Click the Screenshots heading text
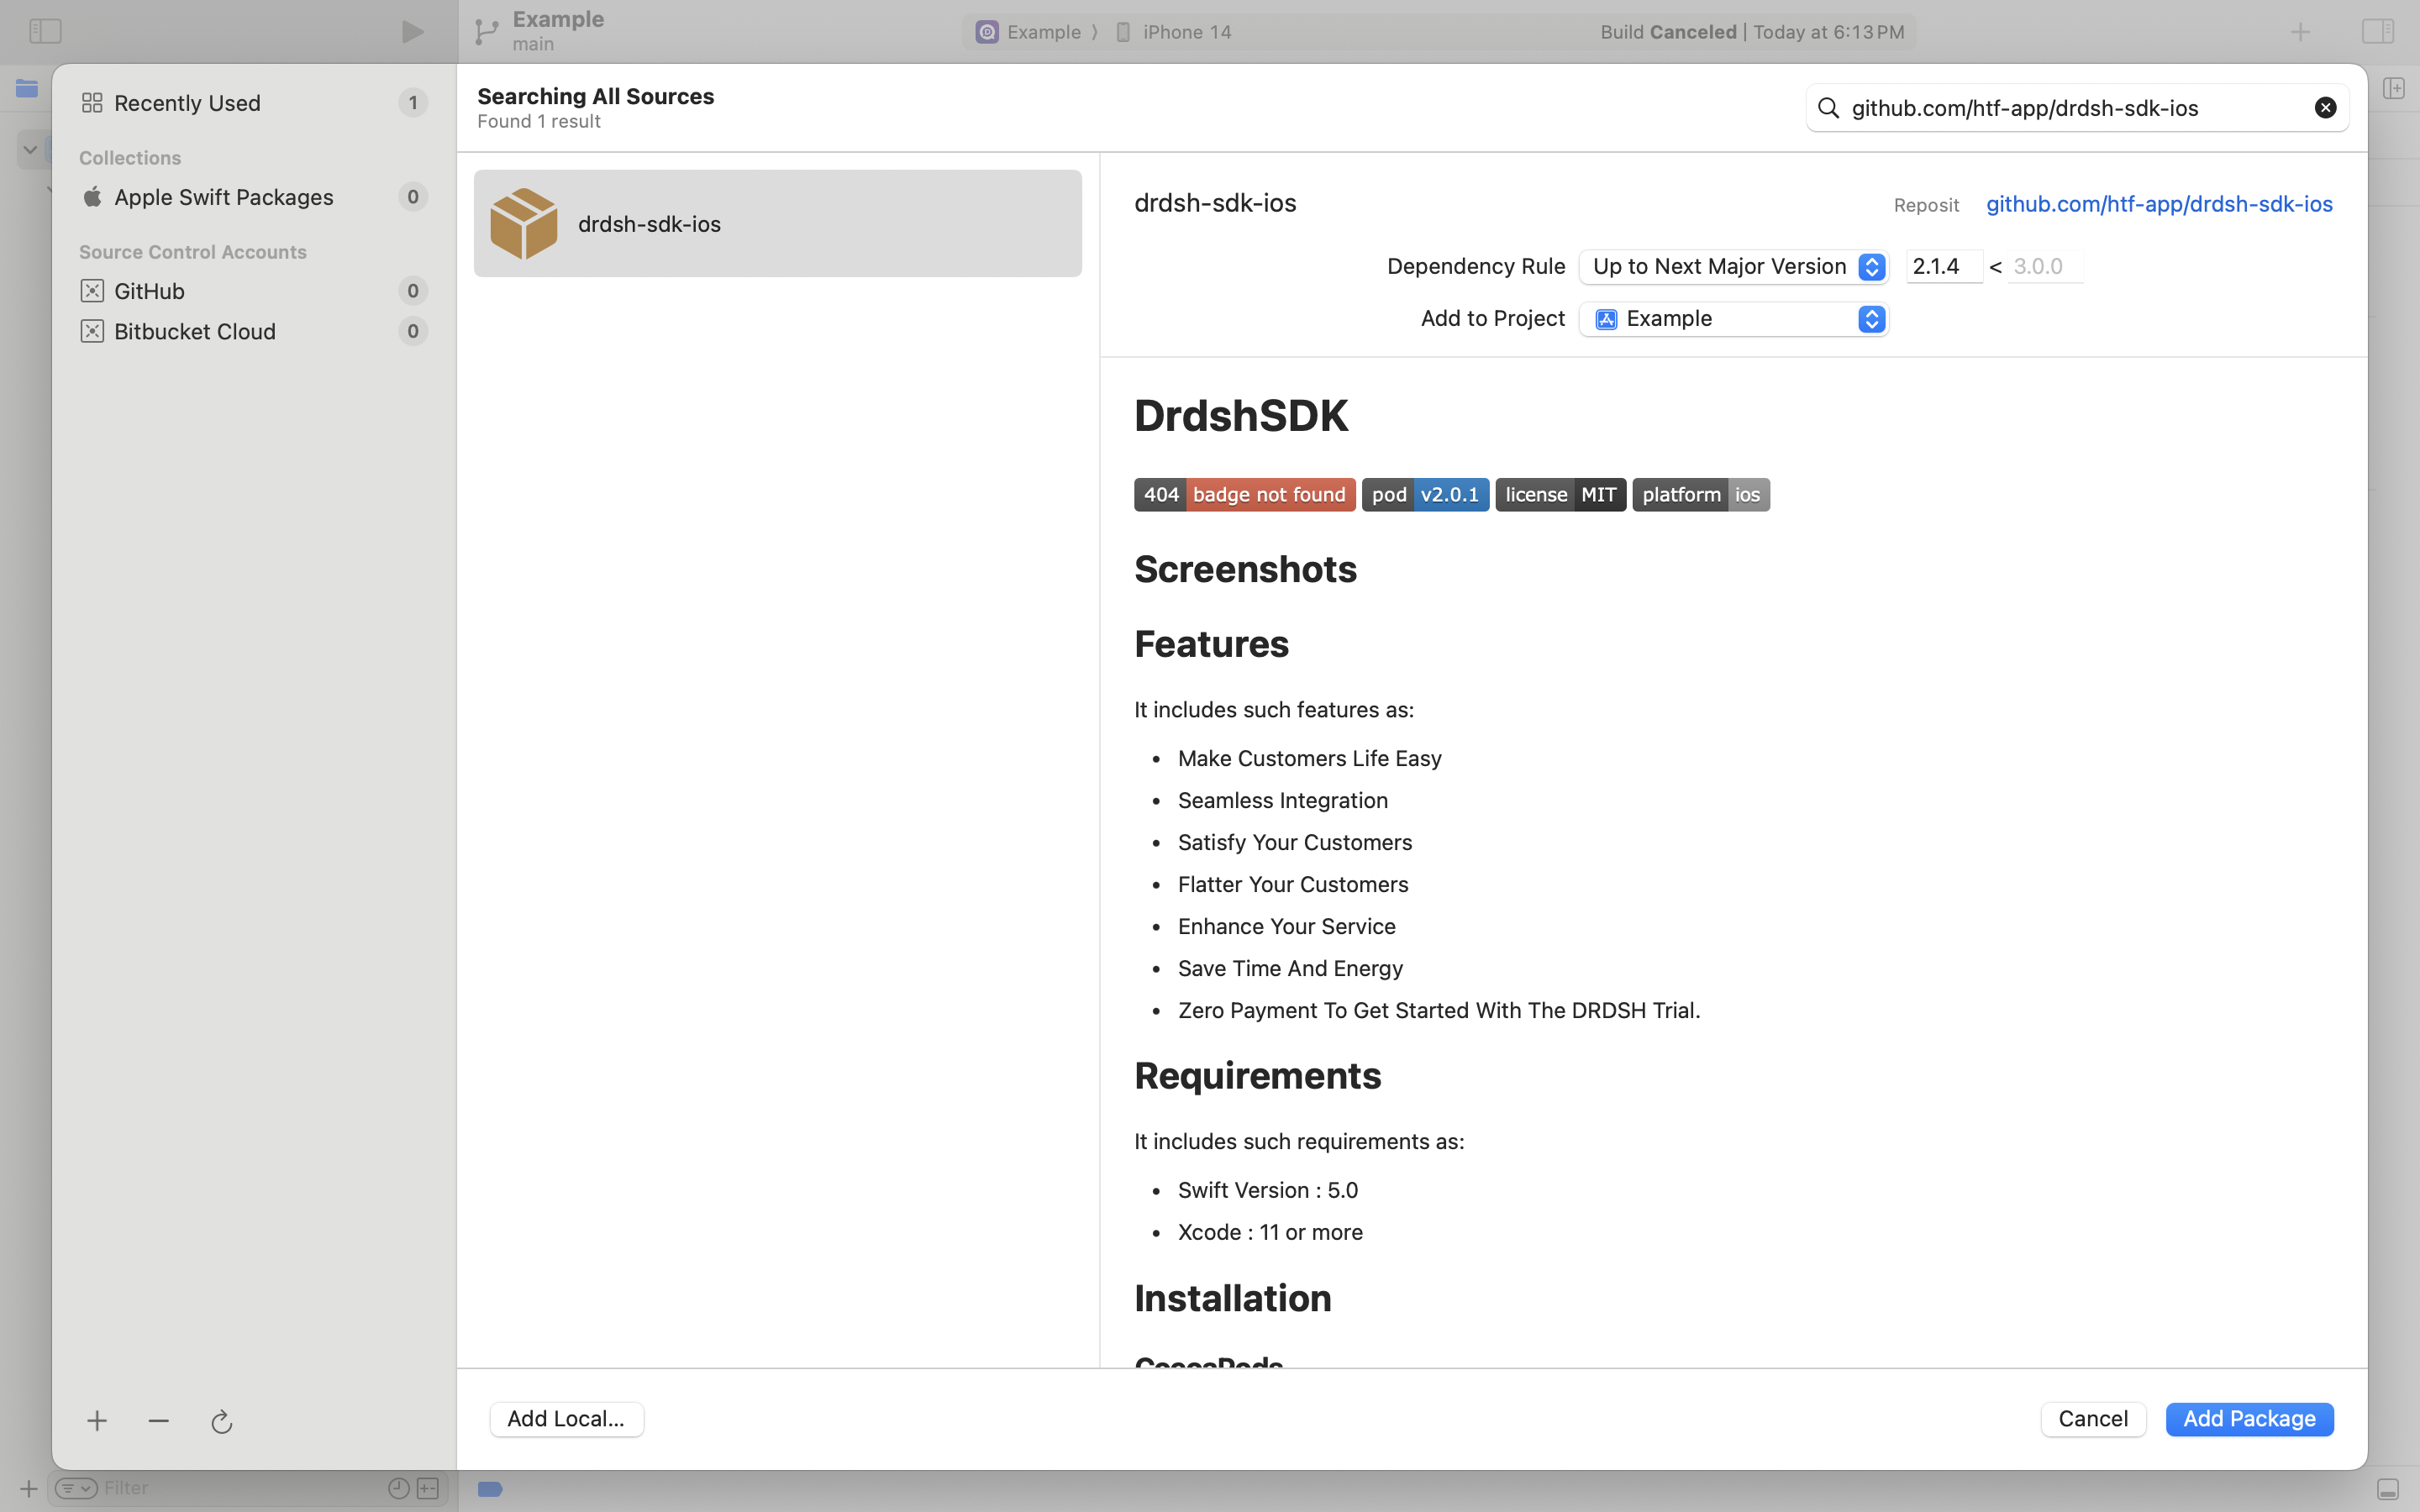2420x1512 pixels. (1245, 569)
